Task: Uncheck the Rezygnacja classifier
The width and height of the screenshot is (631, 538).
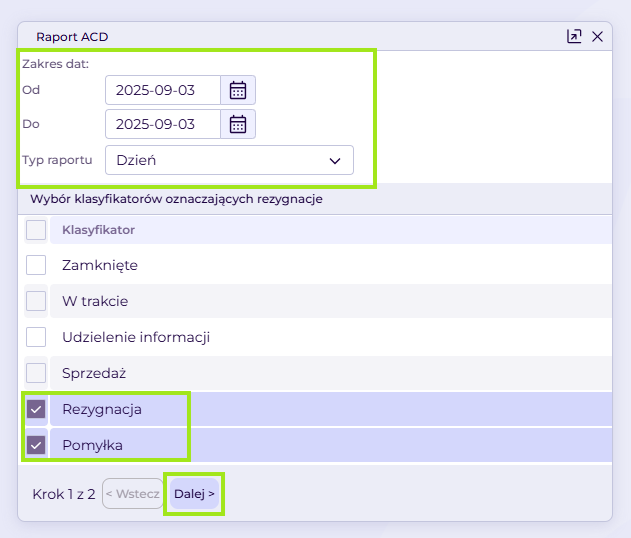Action: 36,410
